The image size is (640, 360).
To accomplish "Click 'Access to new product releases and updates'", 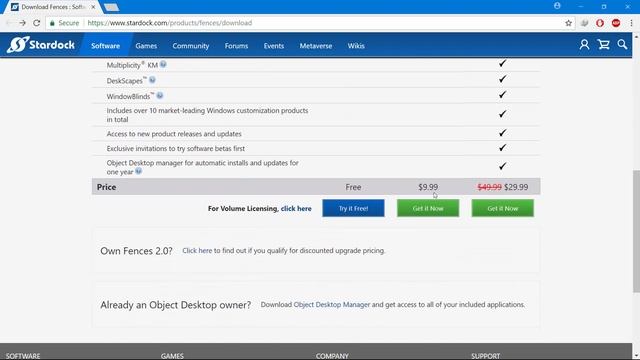I will point(174,134).
